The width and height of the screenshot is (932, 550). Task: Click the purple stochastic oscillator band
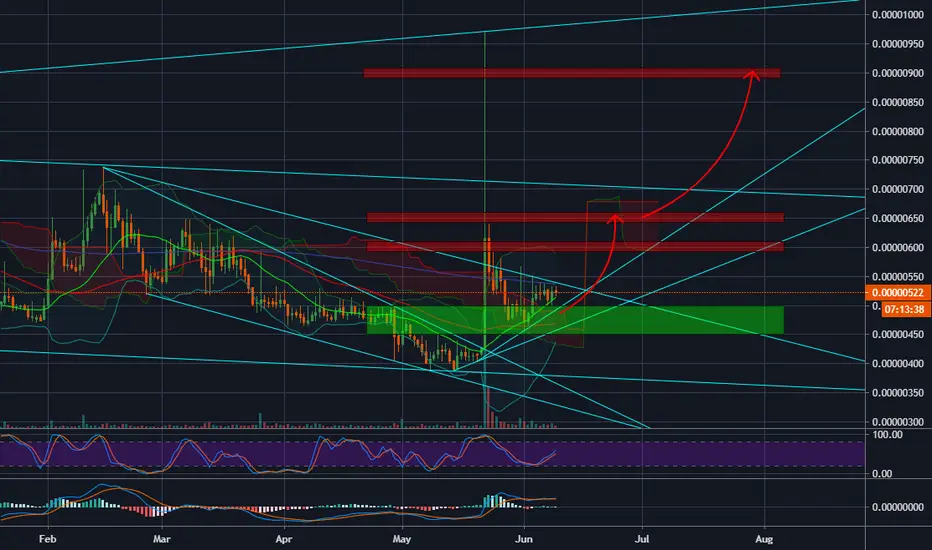(x=432, y=454)
